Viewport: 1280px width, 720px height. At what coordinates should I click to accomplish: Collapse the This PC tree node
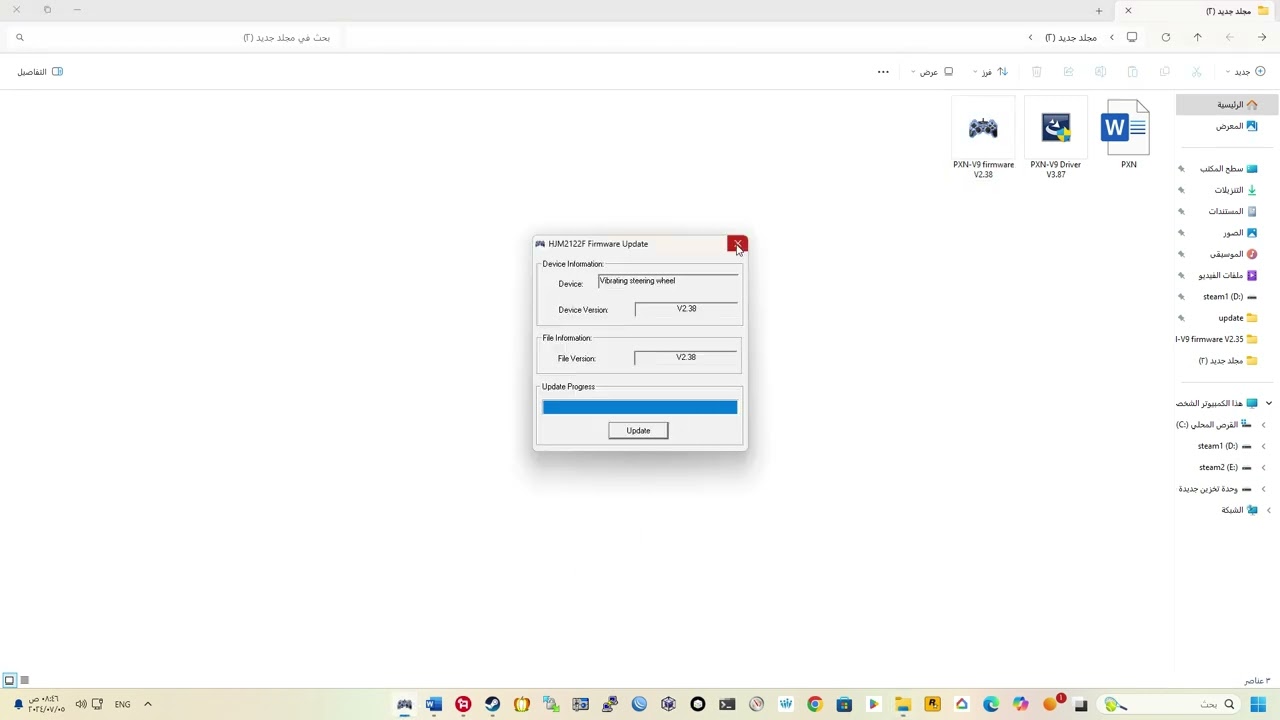[x=1268, y=403]
